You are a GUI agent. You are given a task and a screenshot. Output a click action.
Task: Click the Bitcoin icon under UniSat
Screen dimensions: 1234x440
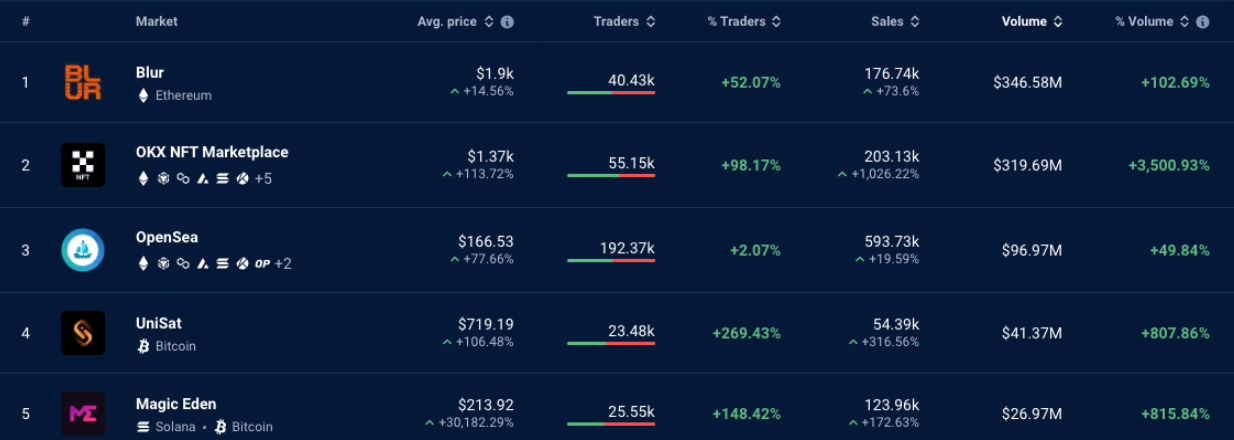[x=143, y=346]
